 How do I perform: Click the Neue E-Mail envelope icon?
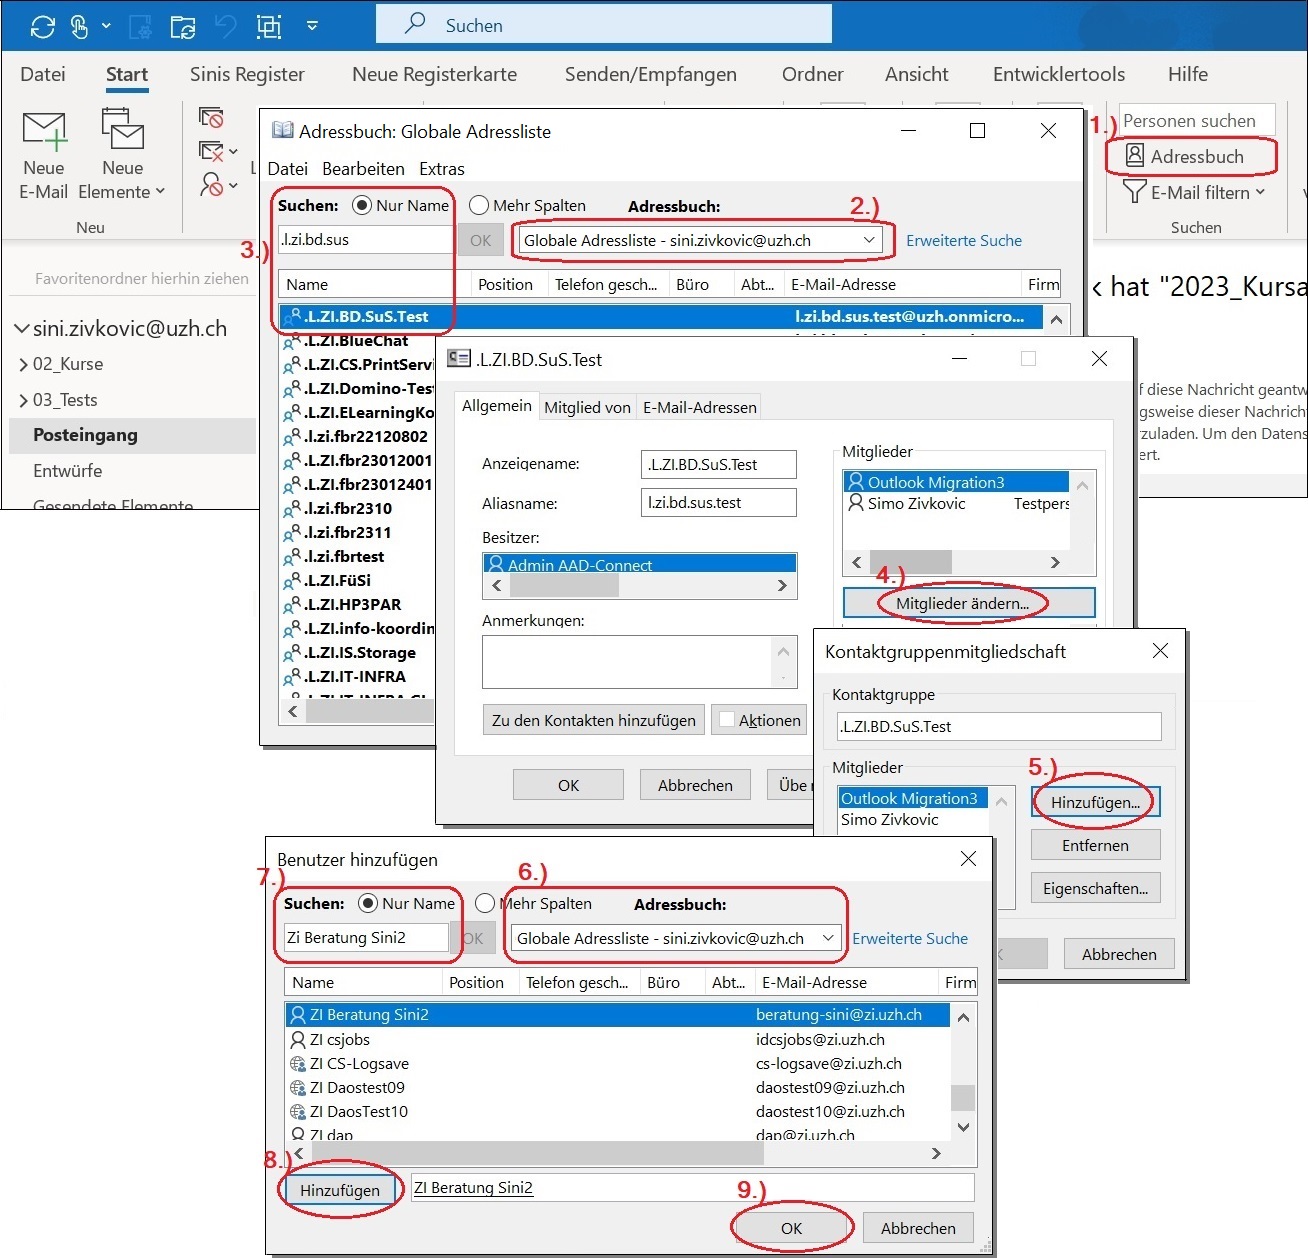click(x=44, y=131)
